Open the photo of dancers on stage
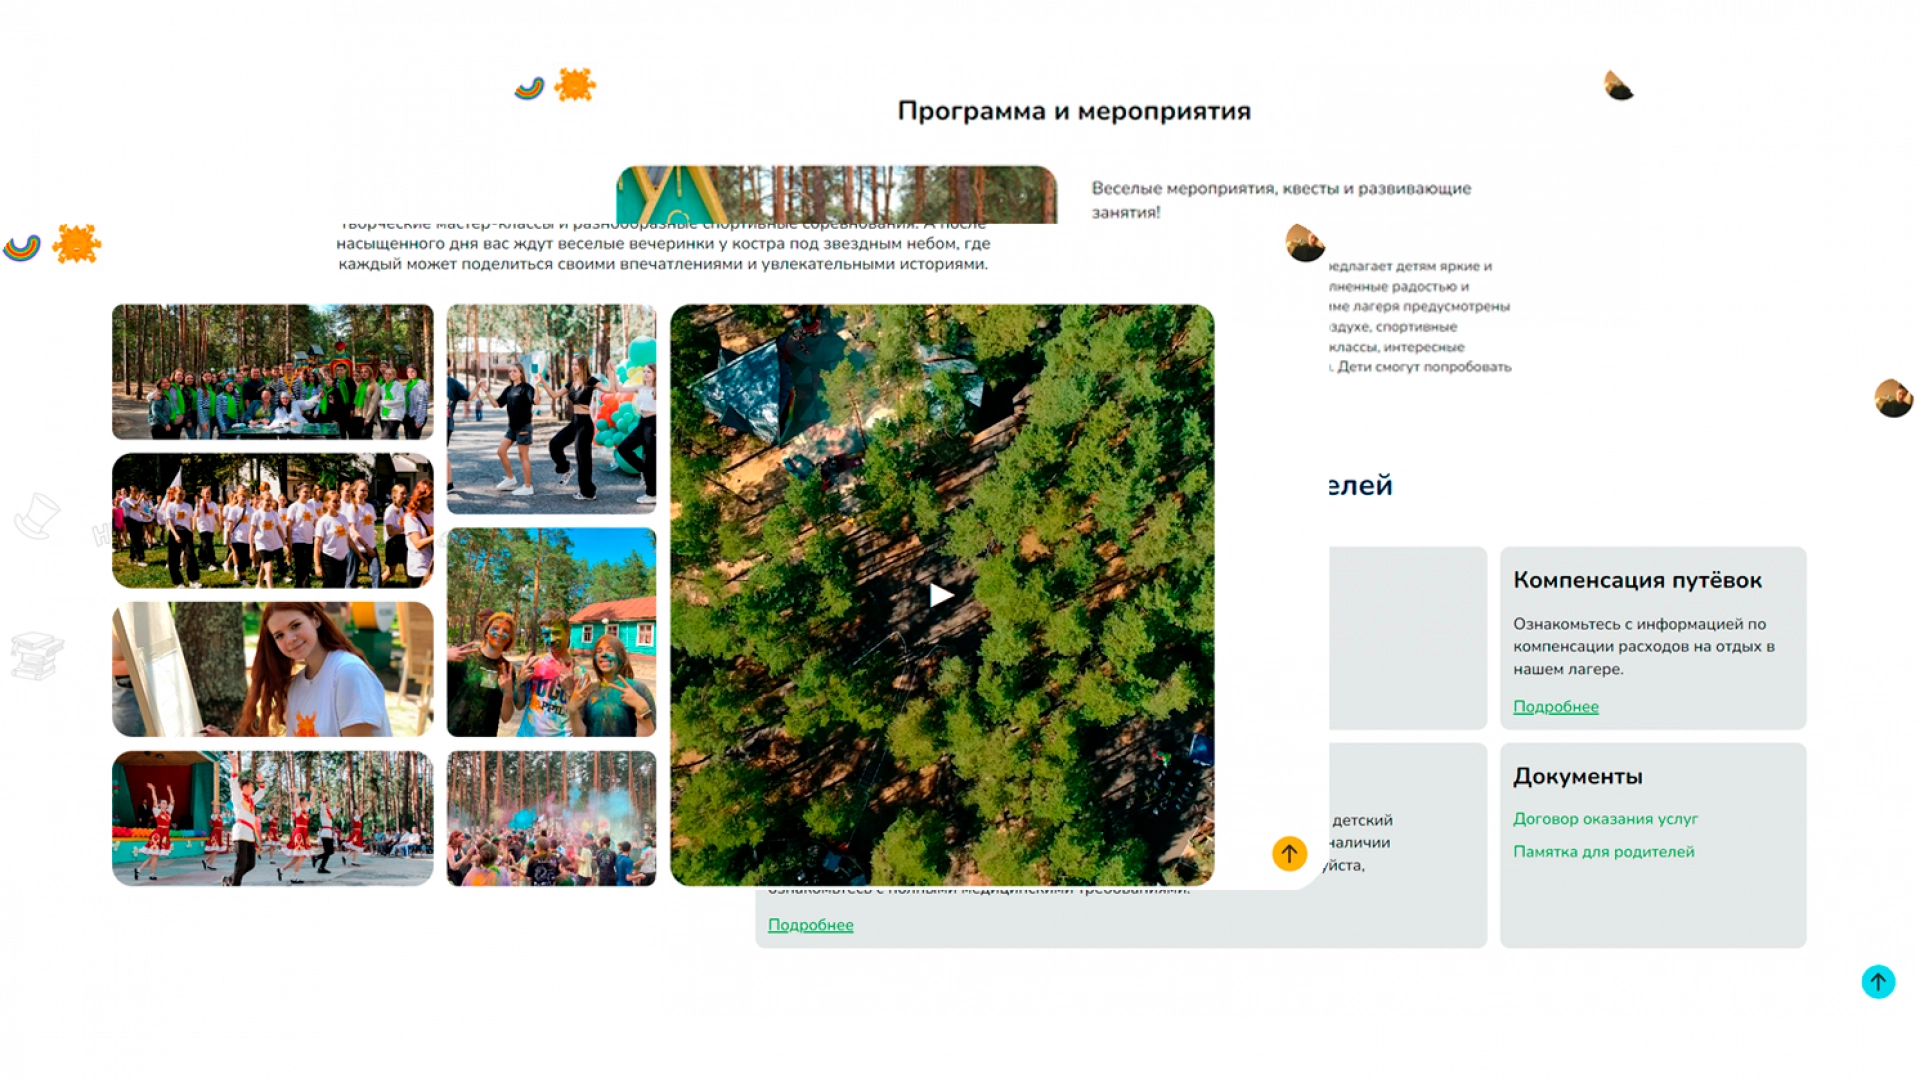Screen dimensions: 1920x1079 pos(273,818)
